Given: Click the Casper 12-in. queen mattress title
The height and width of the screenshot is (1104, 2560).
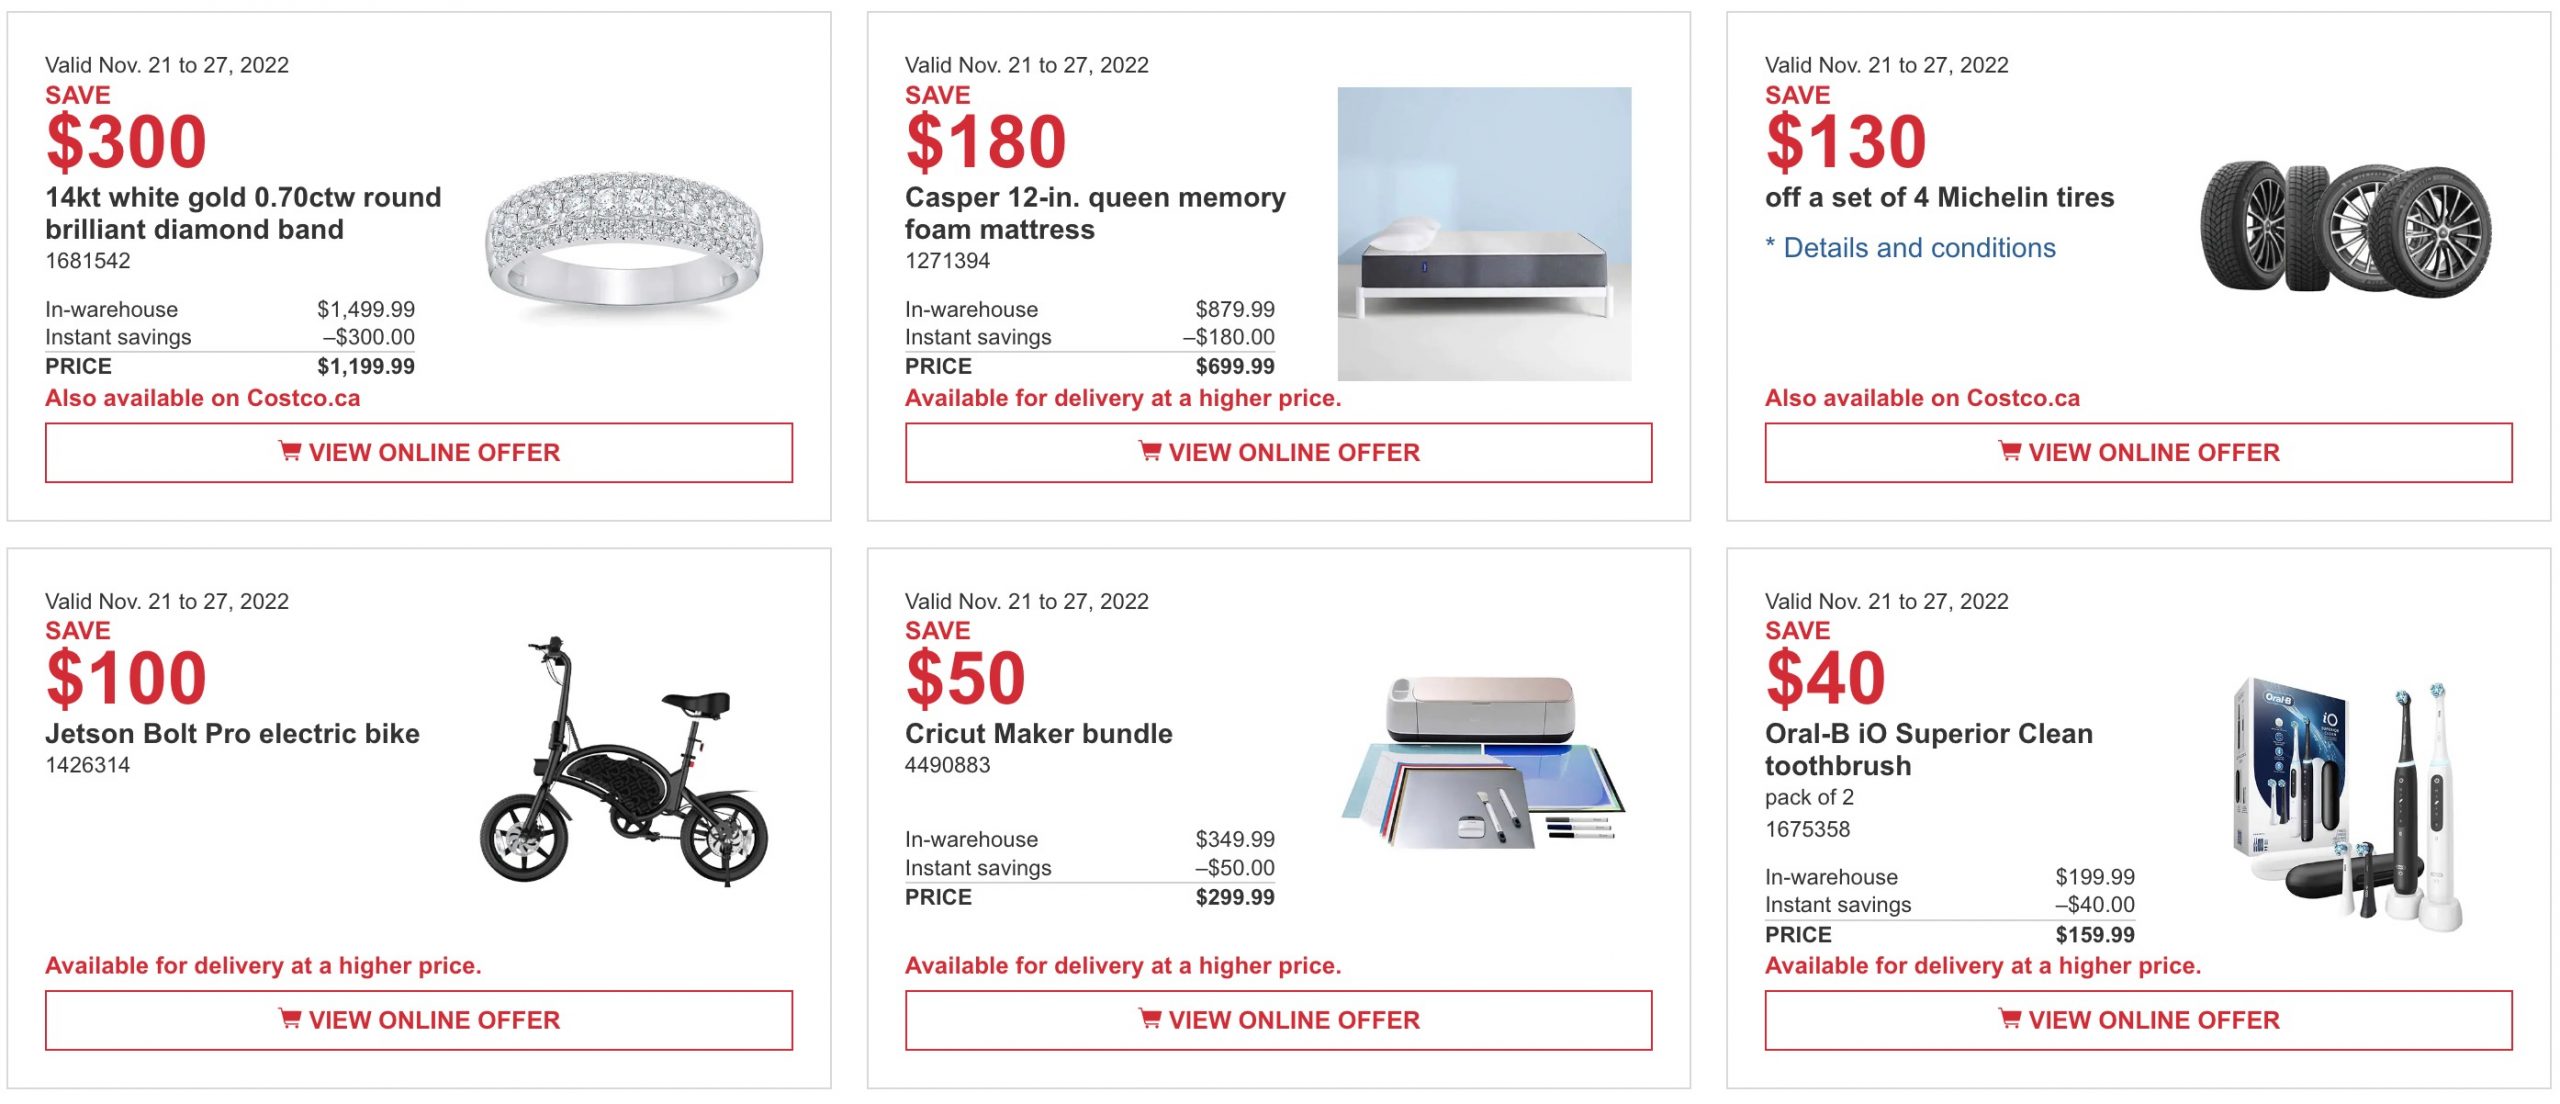Looking at the screenshot, I should click(1095, 213).
